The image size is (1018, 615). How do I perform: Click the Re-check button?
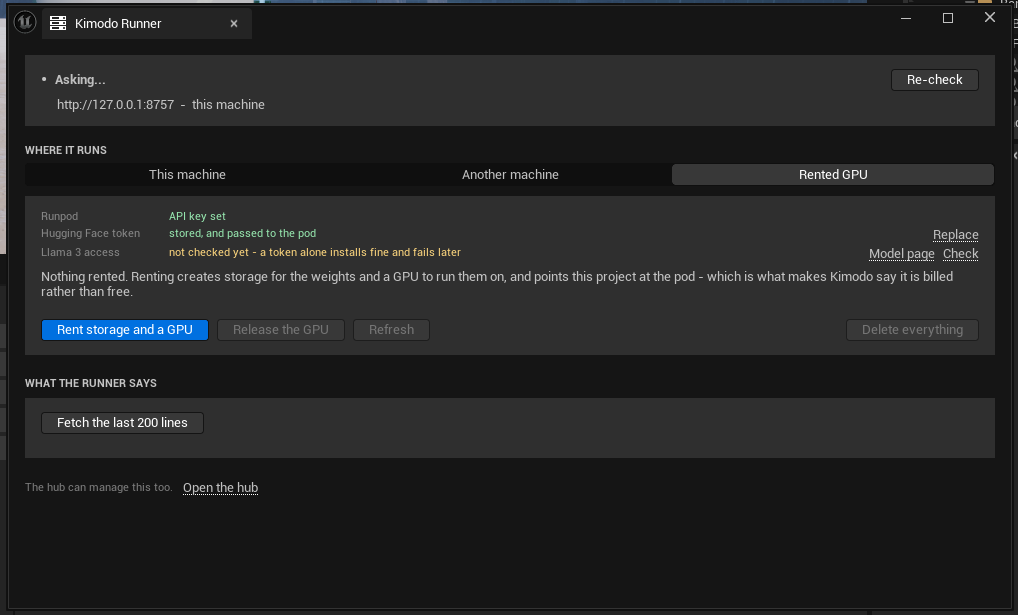(934, 80)
